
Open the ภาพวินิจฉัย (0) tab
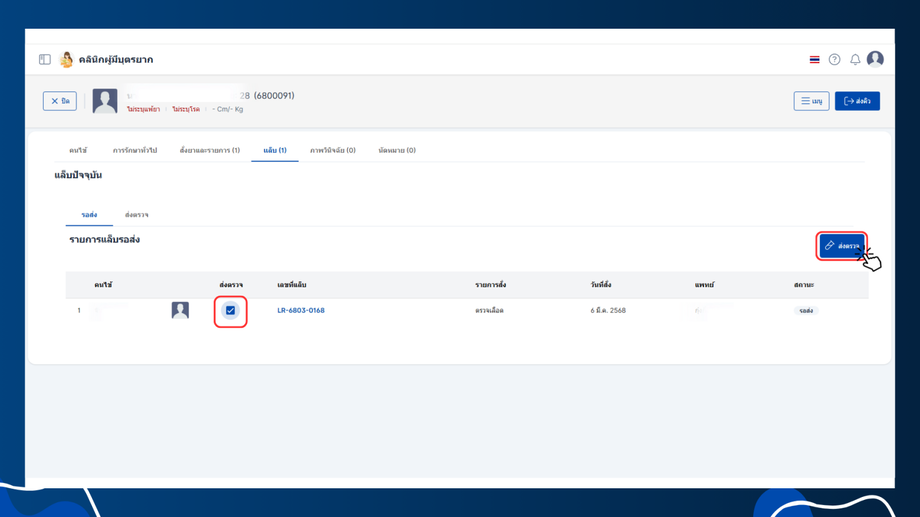tap(333, 150)
